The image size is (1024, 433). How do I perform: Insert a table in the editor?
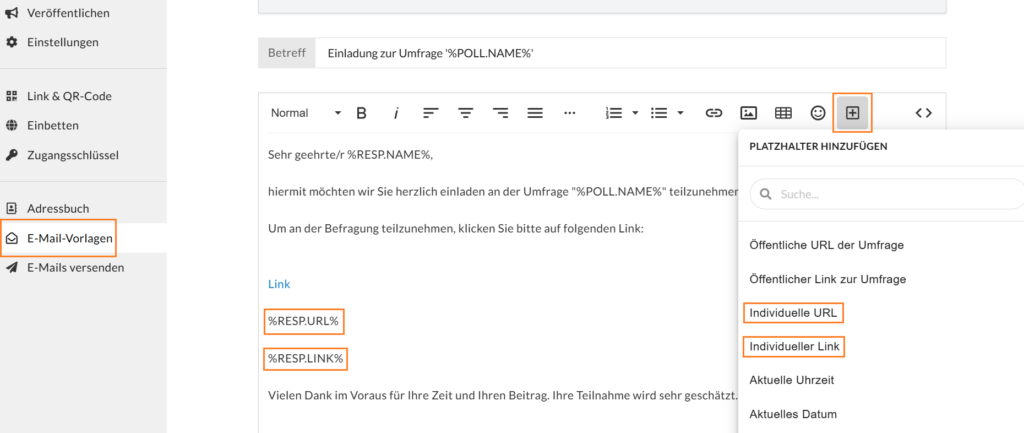pos(783,113)
